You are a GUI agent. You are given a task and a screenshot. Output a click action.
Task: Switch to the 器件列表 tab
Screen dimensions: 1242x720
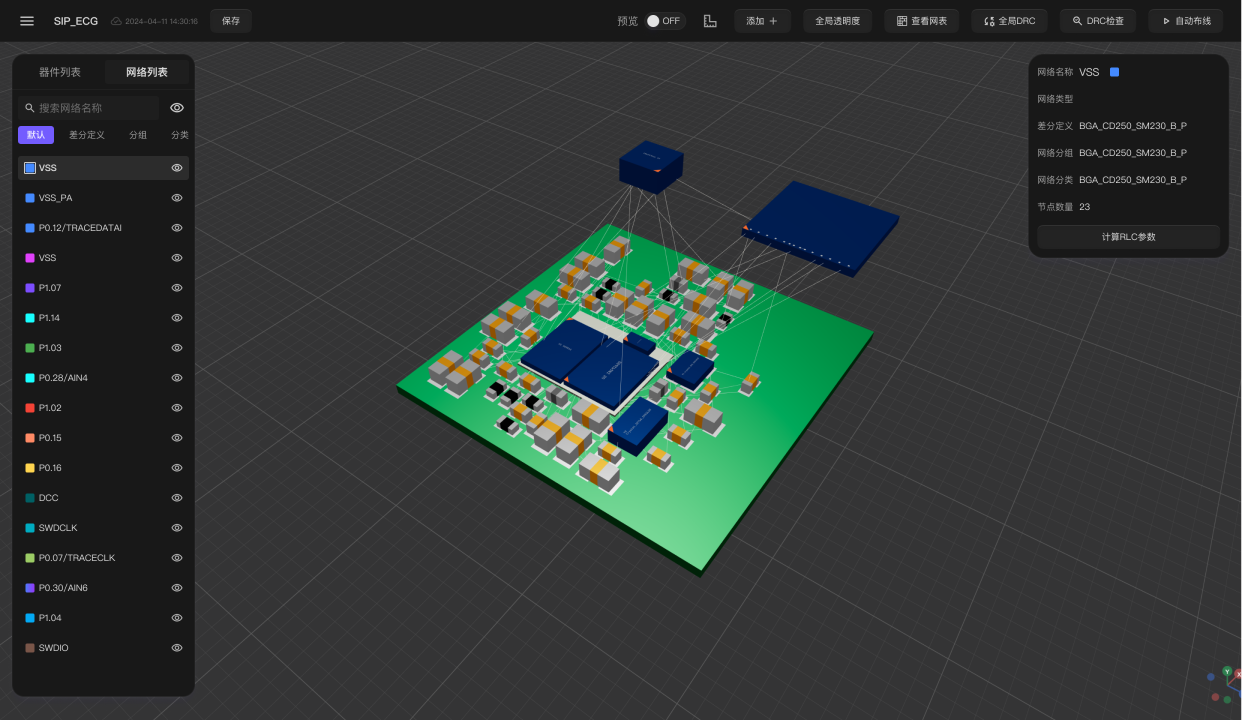[x=60, y=72]
